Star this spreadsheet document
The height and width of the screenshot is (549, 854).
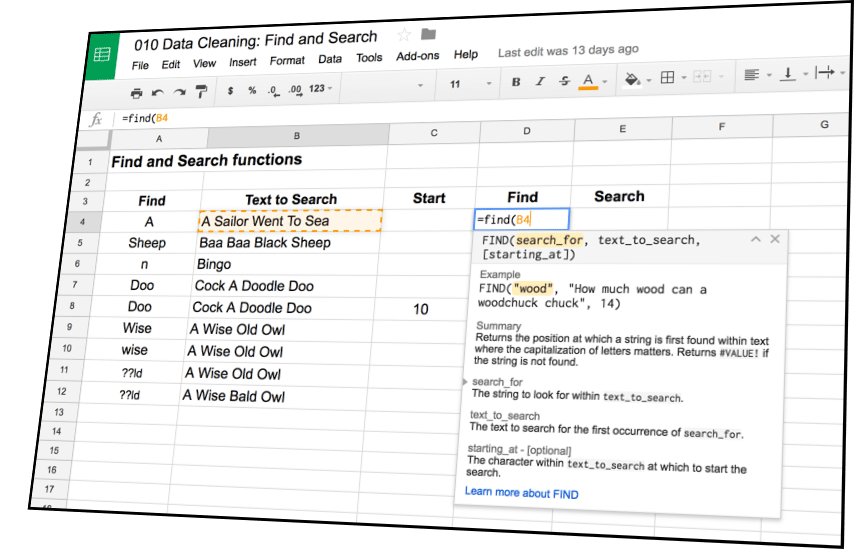point(404,35)
